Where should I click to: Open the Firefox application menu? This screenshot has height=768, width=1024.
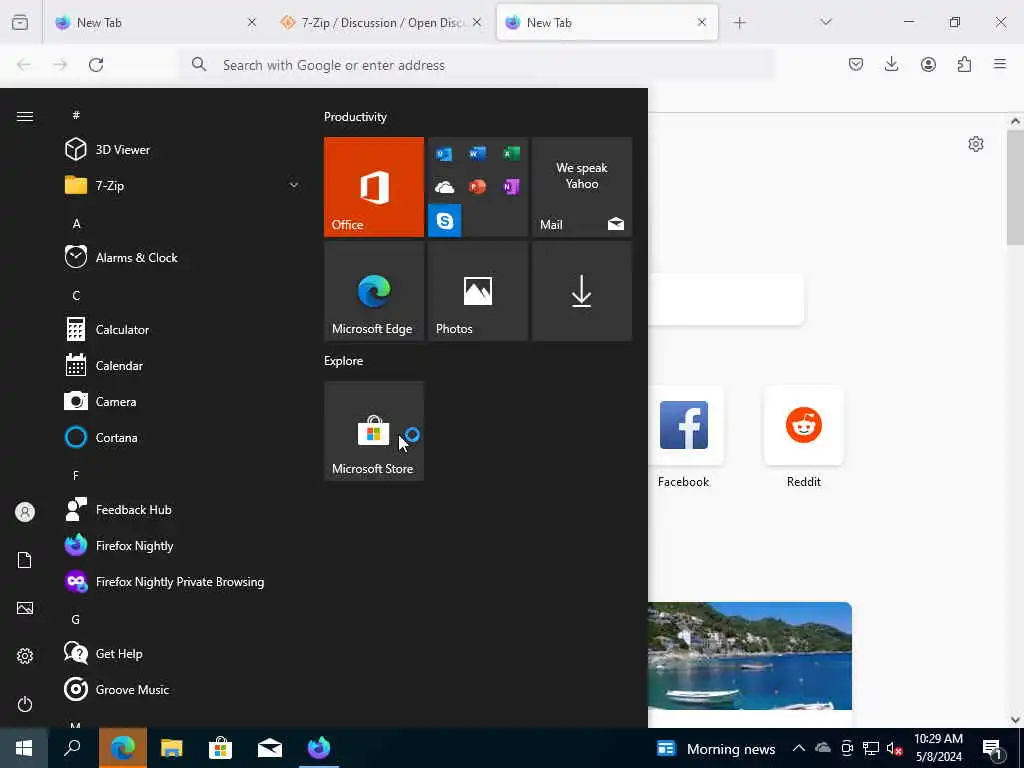(1000, 64)
